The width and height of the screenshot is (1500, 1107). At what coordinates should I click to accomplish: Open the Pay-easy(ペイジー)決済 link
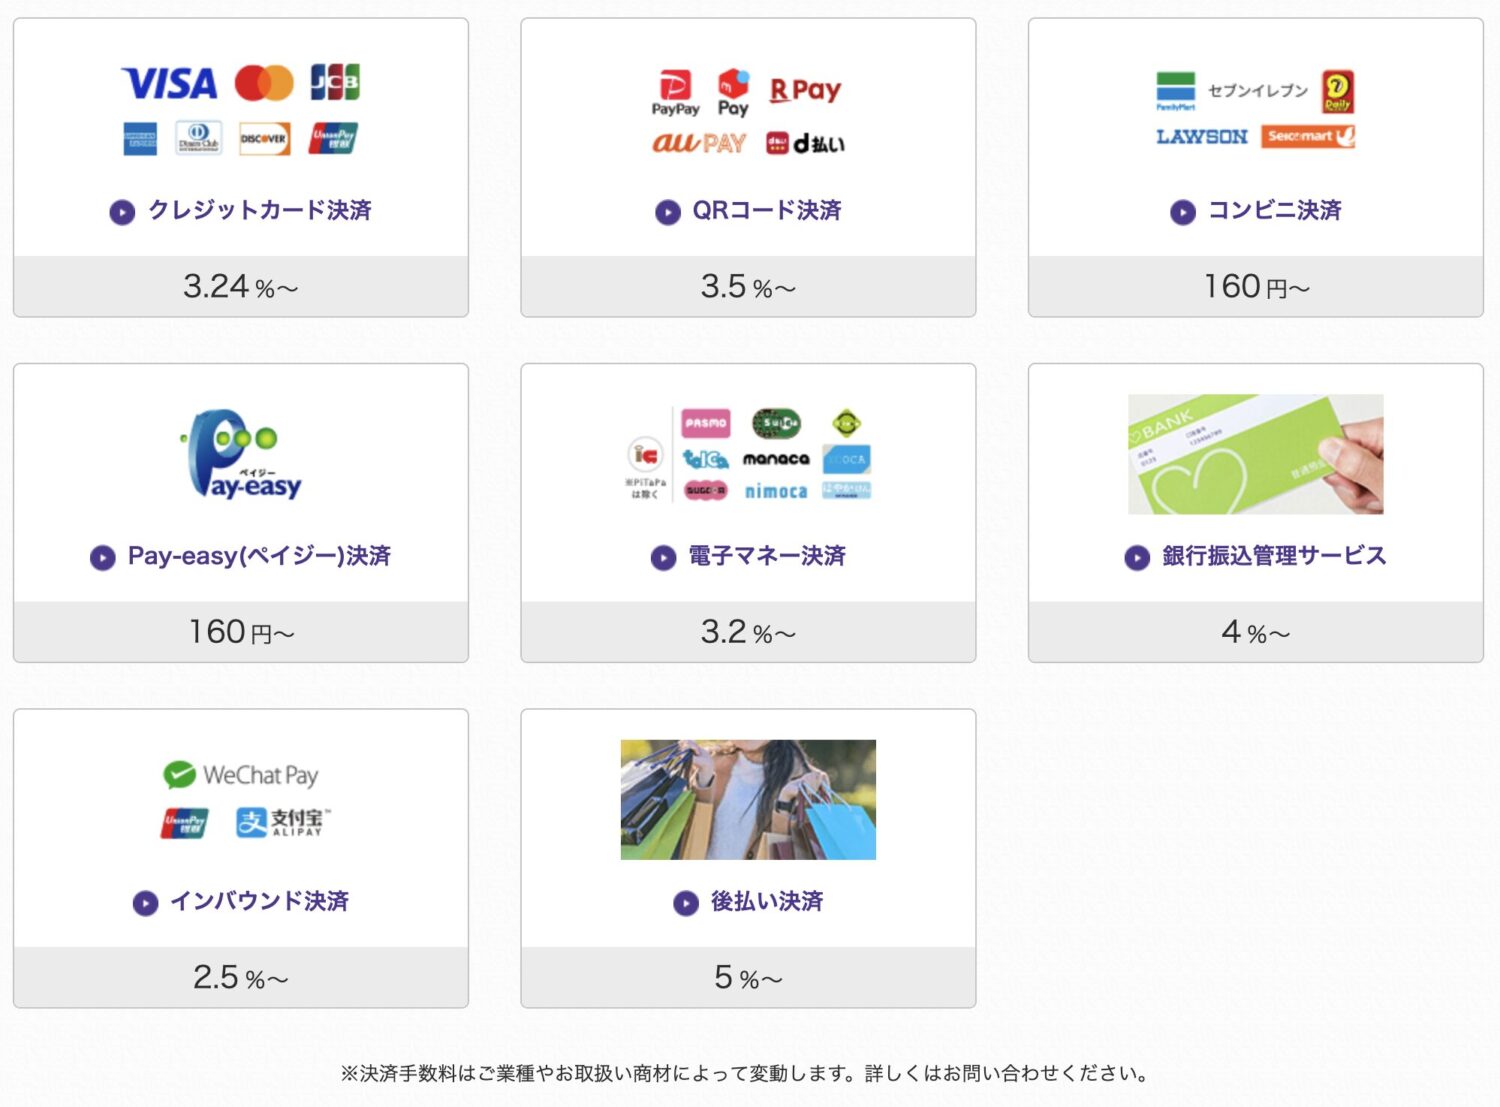tap(259, 556)
